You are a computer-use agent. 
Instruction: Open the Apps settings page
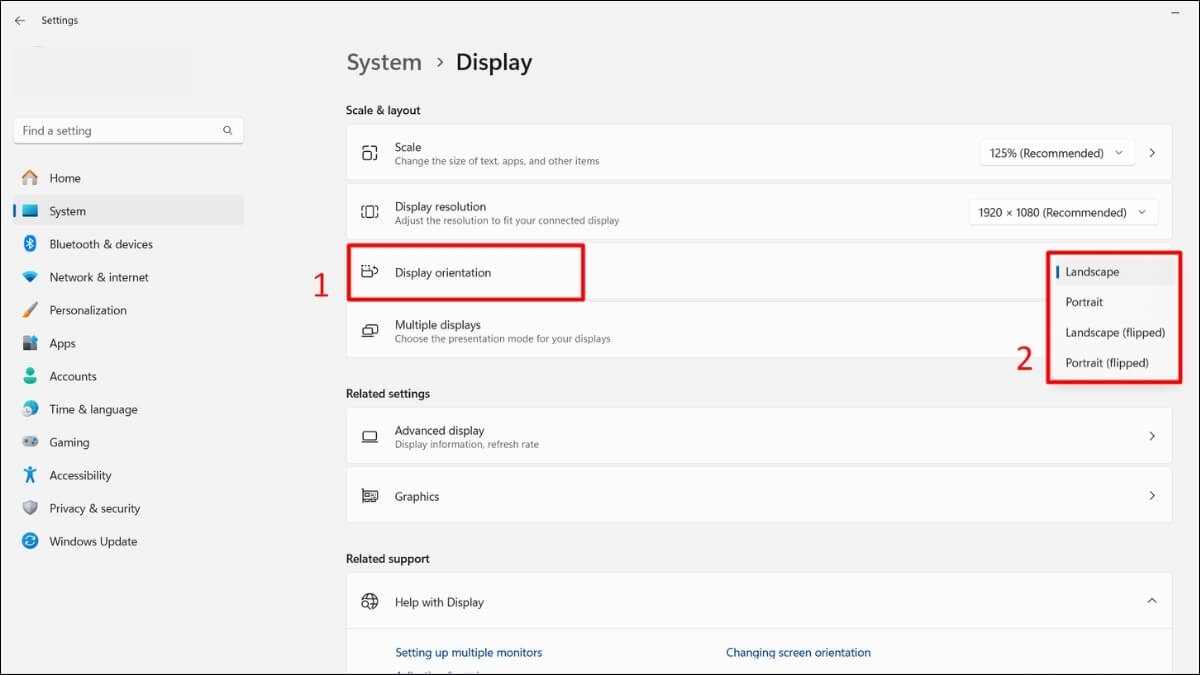point(129,343)
